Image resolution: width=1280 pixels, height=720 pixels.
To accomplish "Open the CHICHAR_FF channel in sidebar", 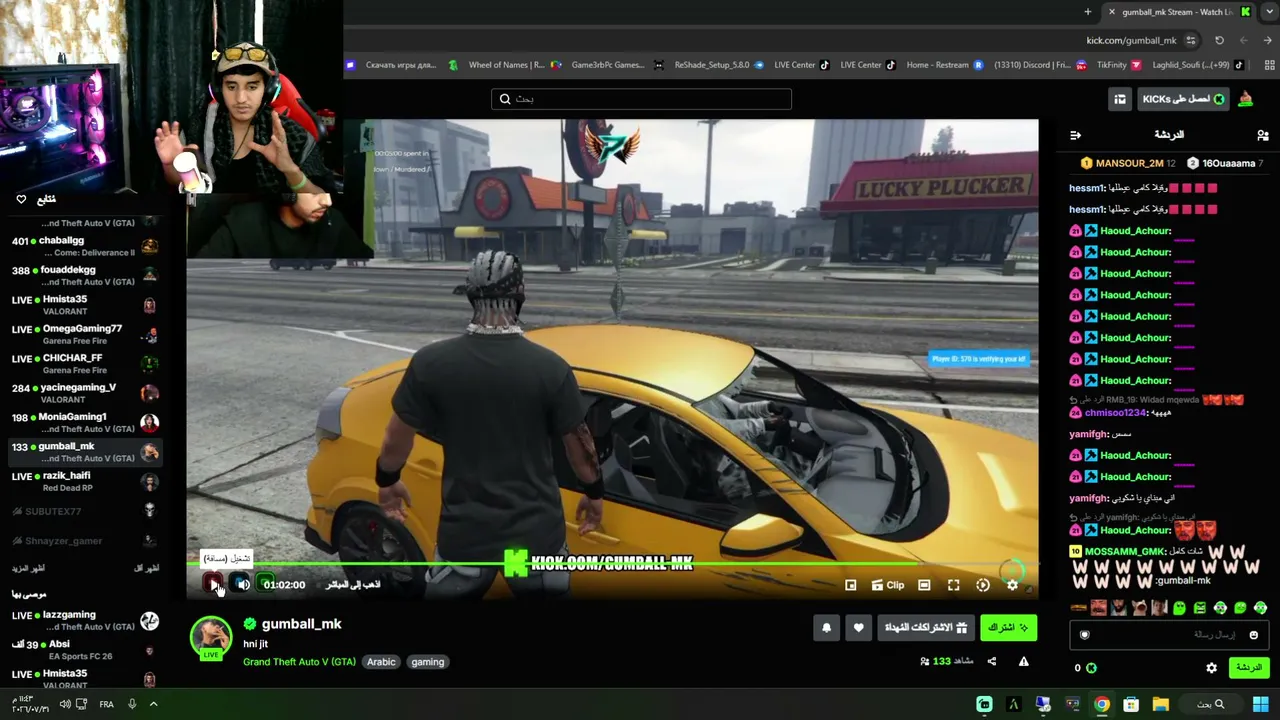I will (x=85, y=364).
